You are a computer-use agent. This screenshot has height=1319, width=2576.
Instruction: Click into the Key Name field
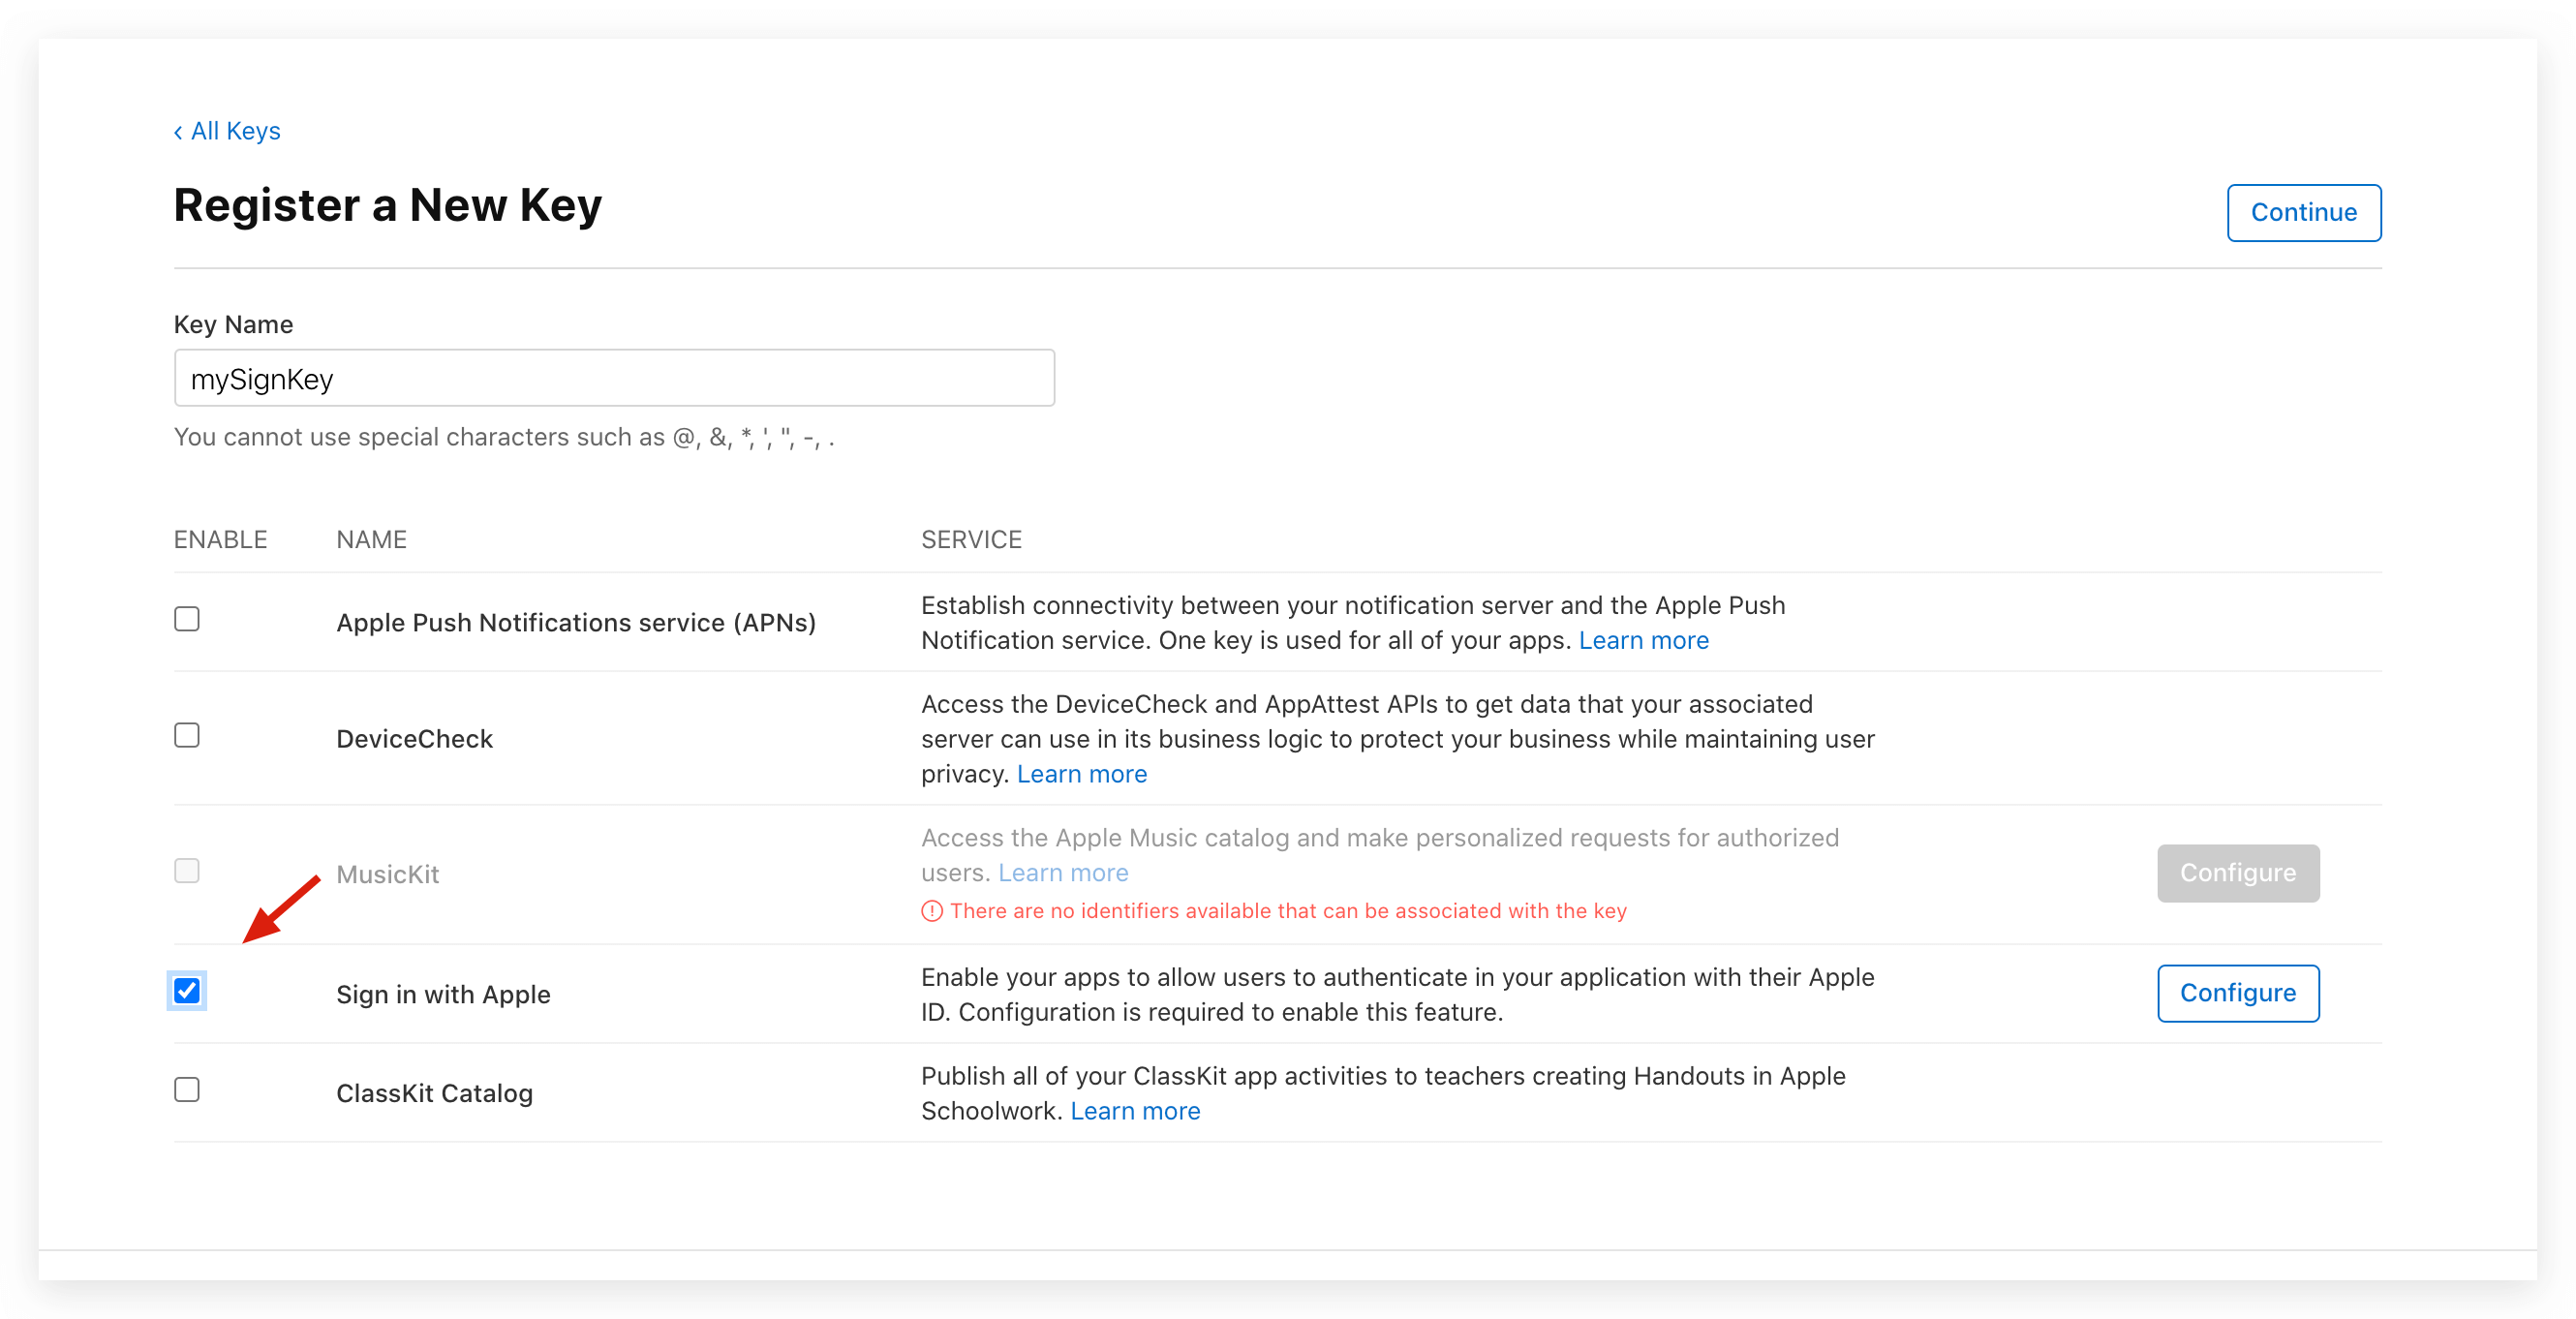pyautogui.click(x=614, y=378)
